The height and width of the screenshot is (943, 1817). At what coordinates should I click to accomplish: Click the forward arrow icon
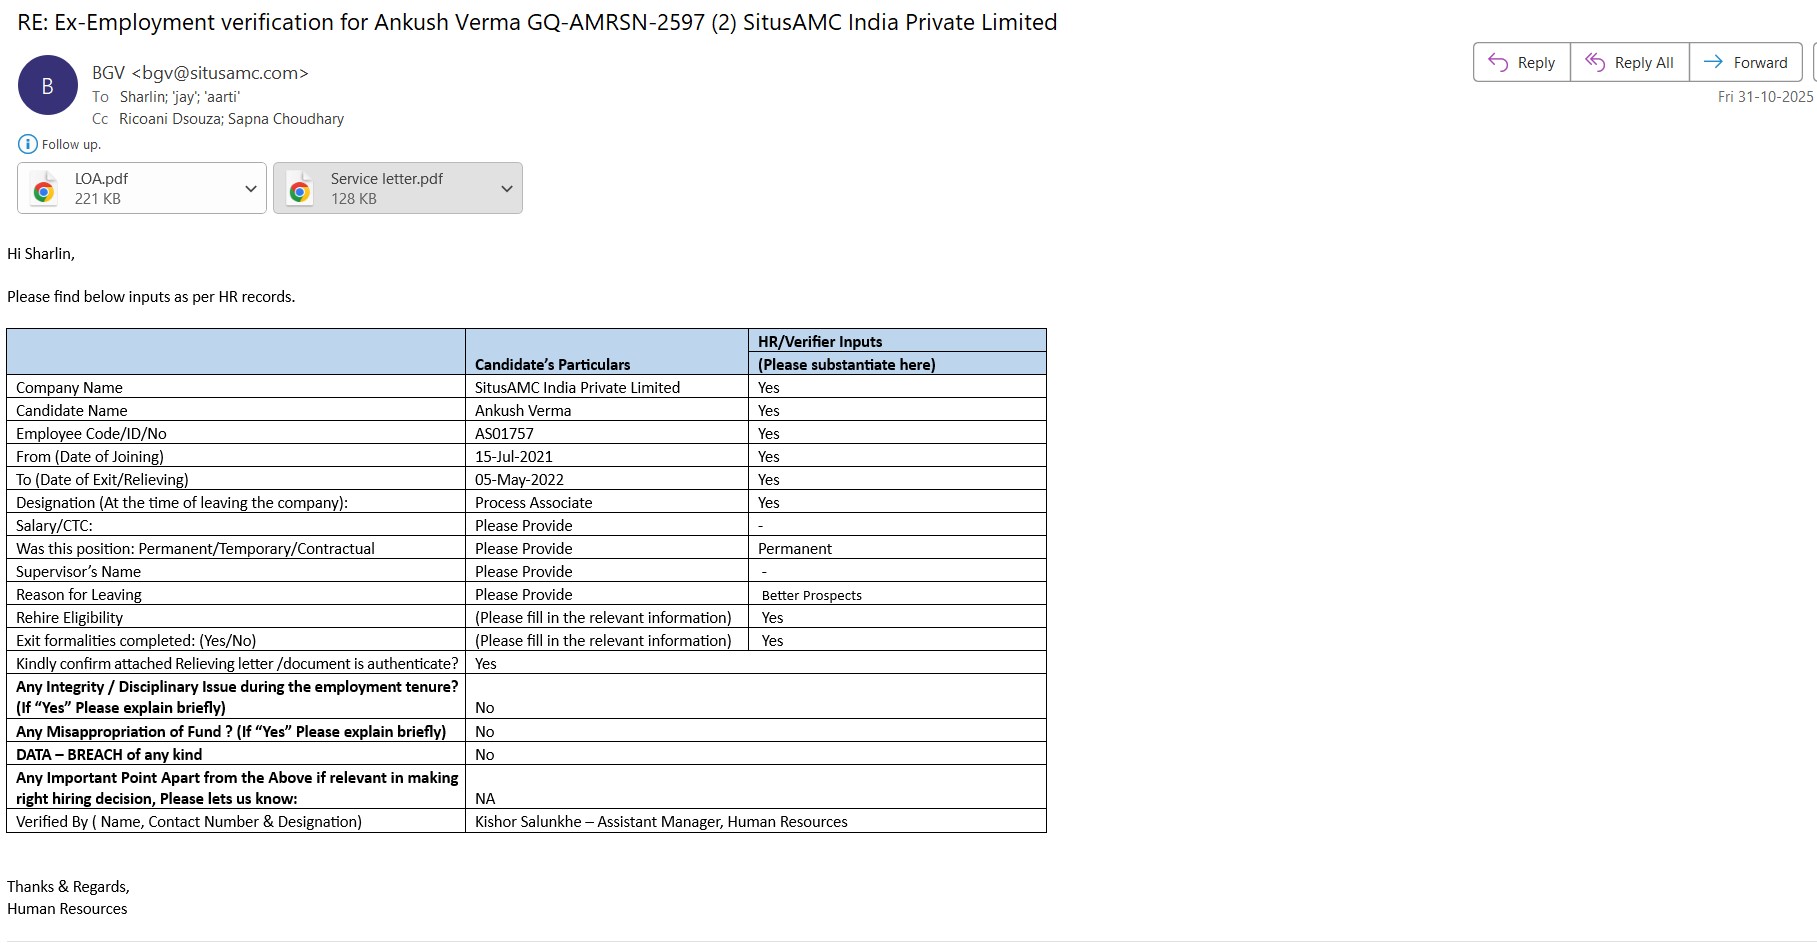1713,62
